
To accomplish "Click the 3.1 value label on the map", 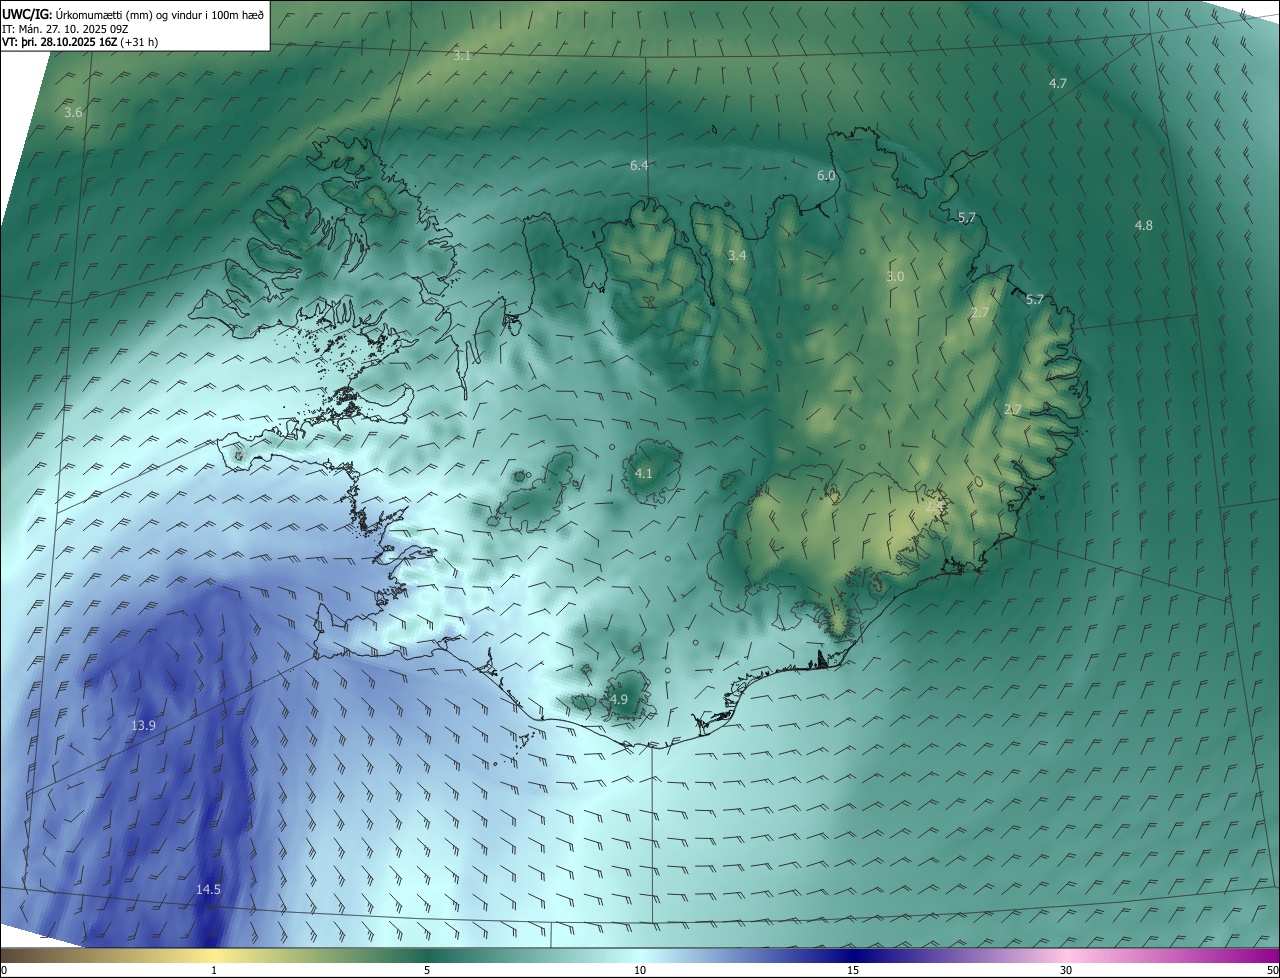I will tap(461, 56).
